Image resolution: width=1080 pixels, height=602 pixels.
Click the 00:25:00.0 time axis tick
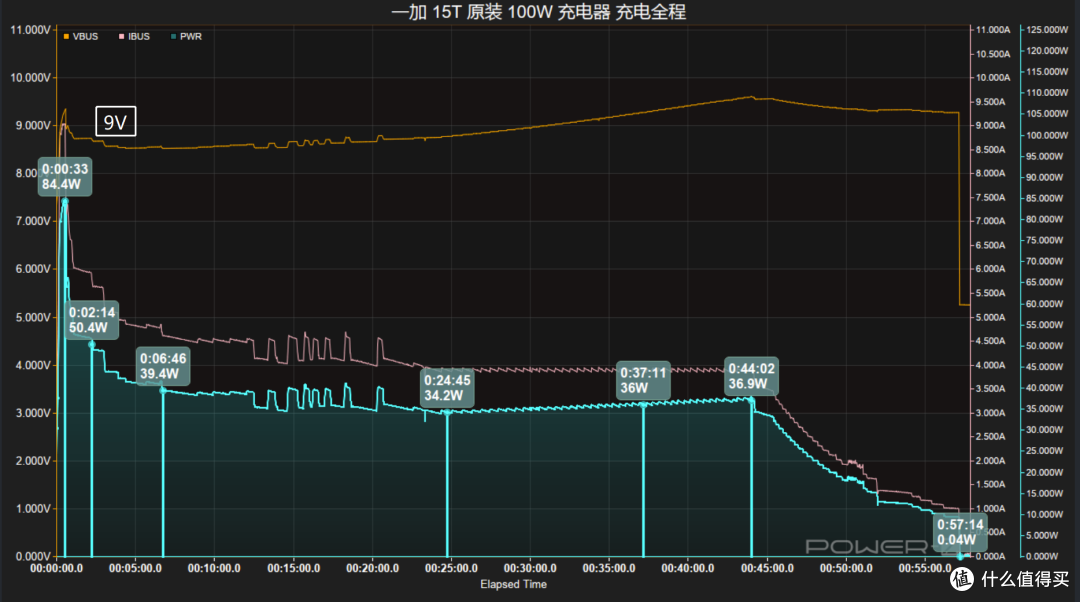[451, 568]
